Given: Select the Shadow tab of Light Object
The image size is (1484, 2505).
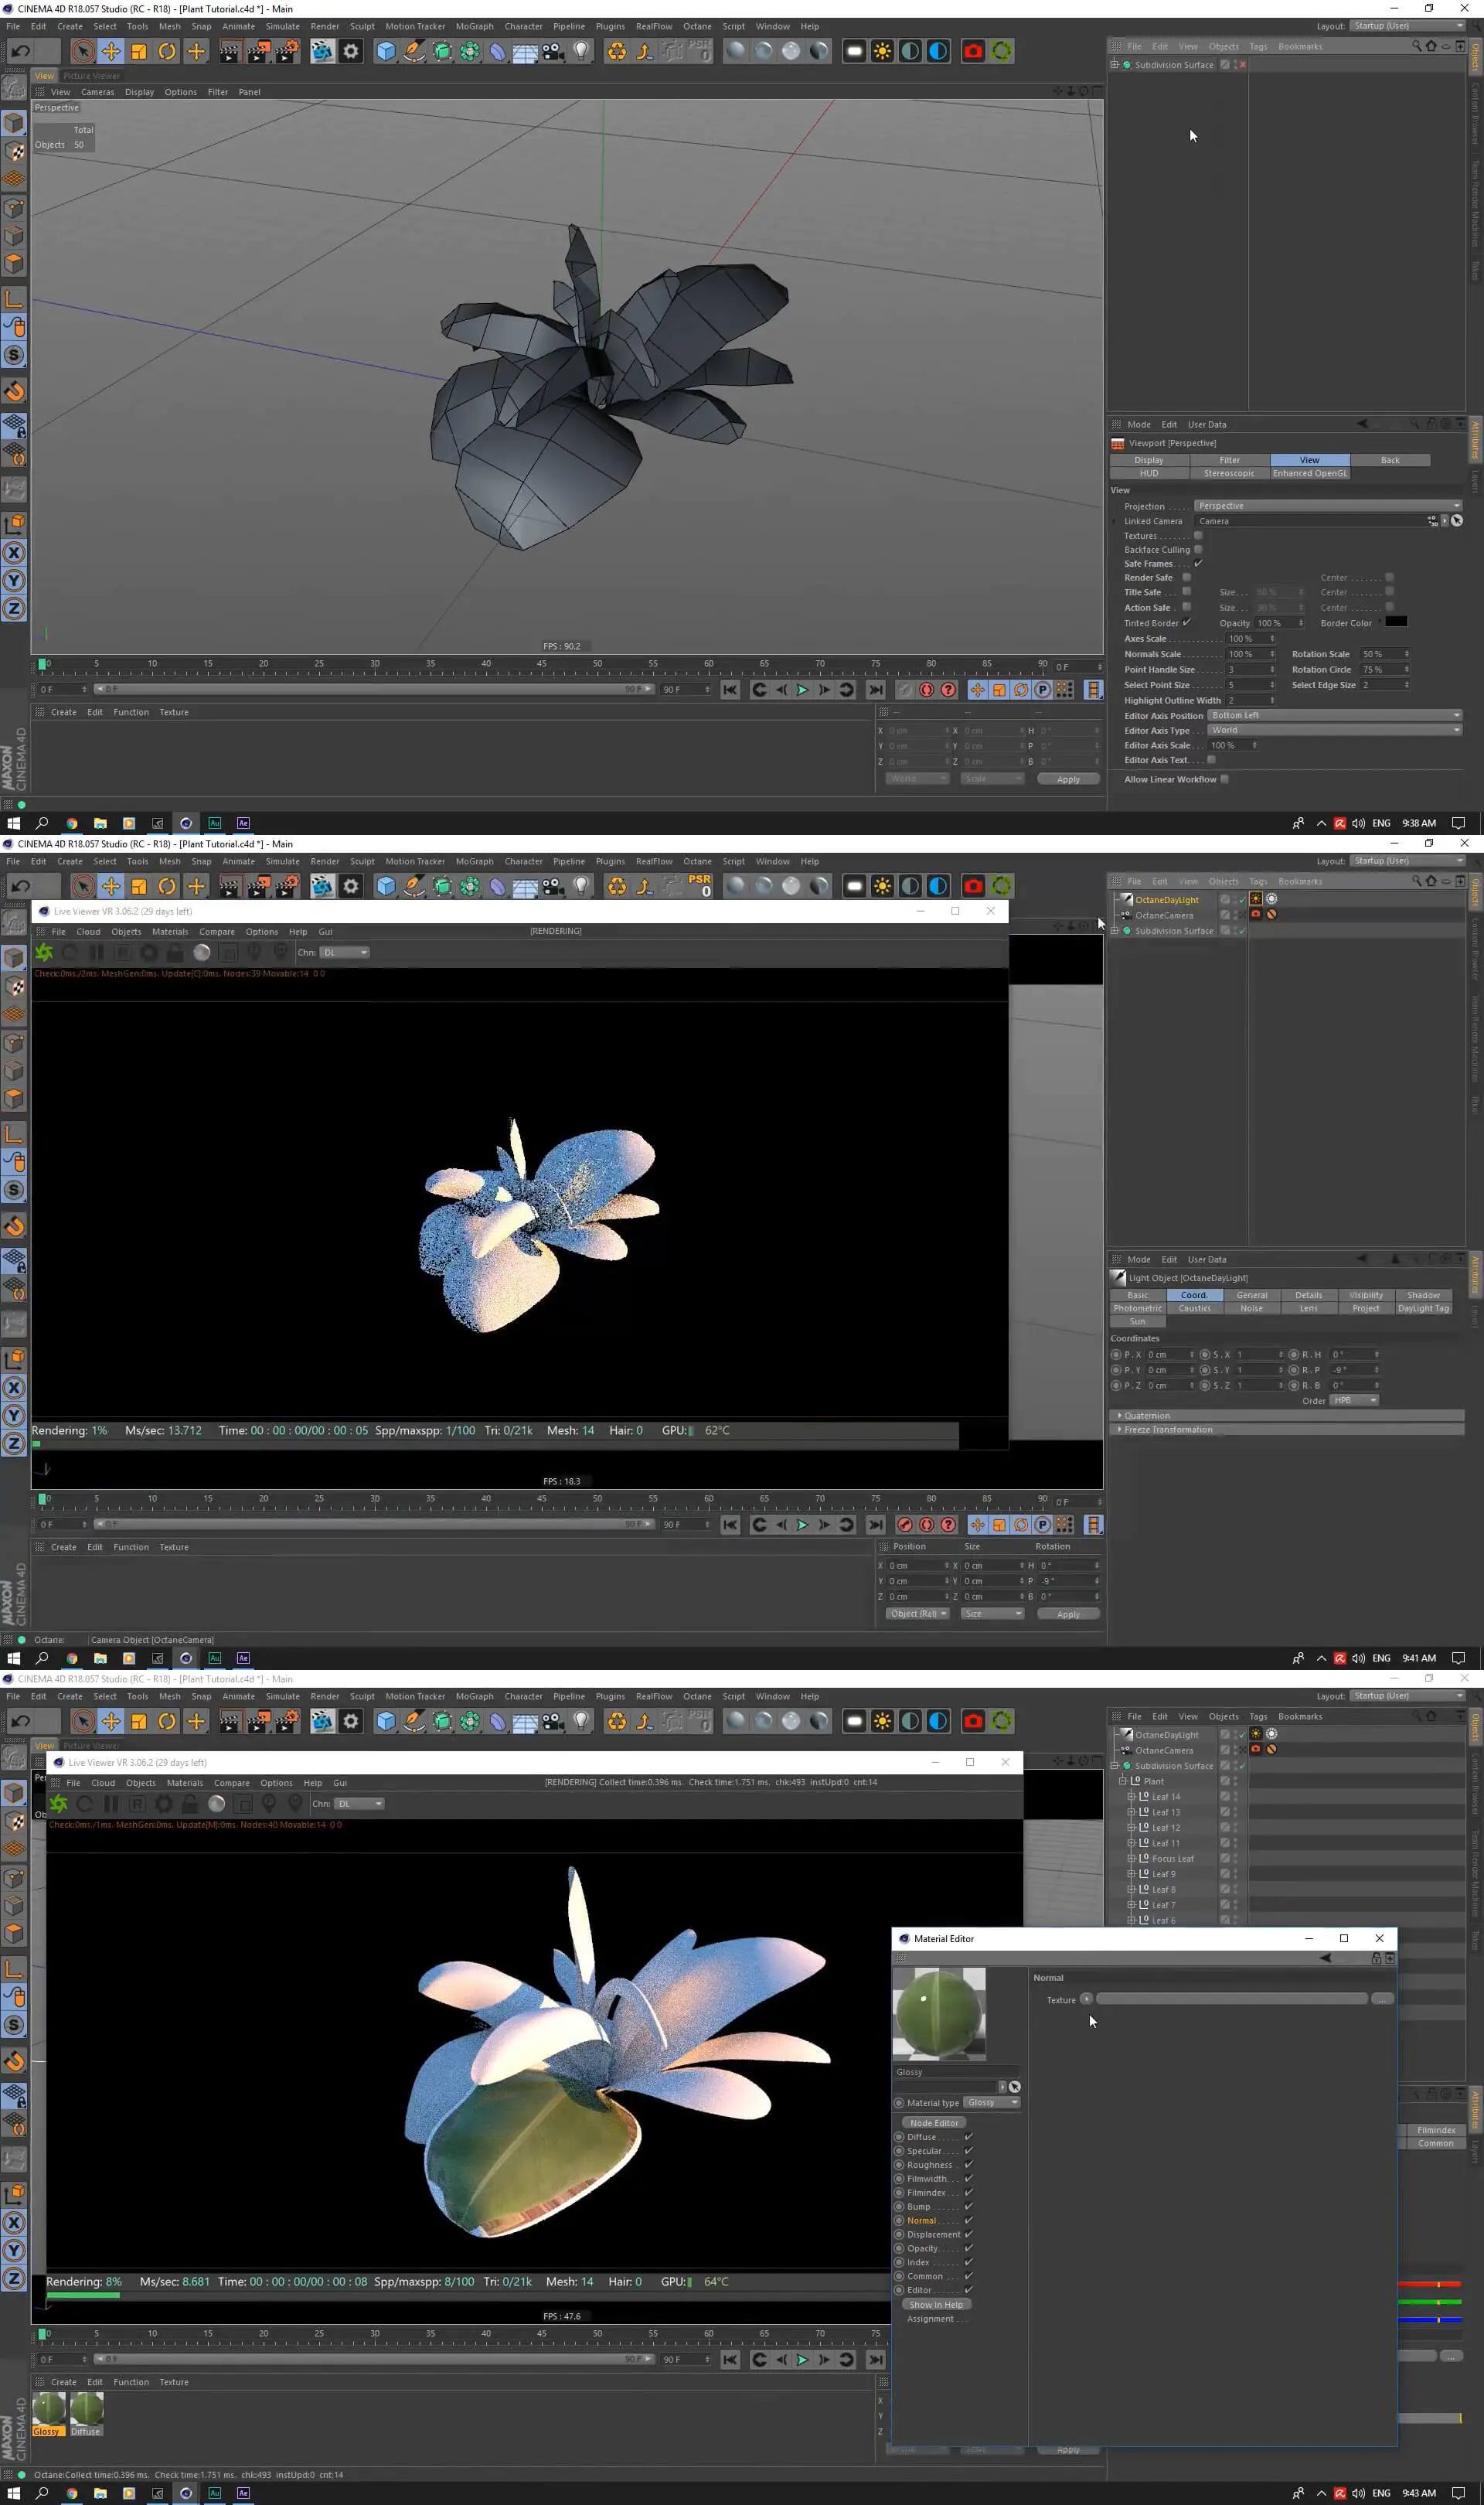Looking at the screenshot, I should tap(1423, 1295).
